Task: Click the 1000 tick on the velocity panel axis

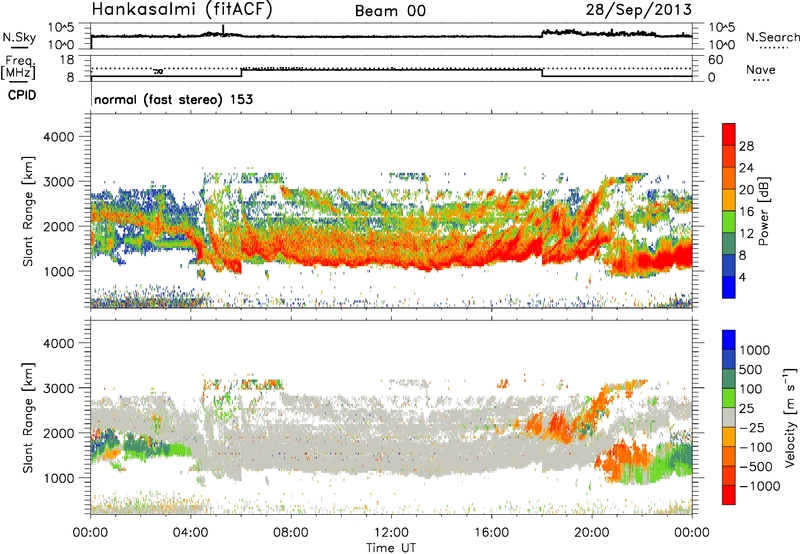Action: [x=58, y=478]
